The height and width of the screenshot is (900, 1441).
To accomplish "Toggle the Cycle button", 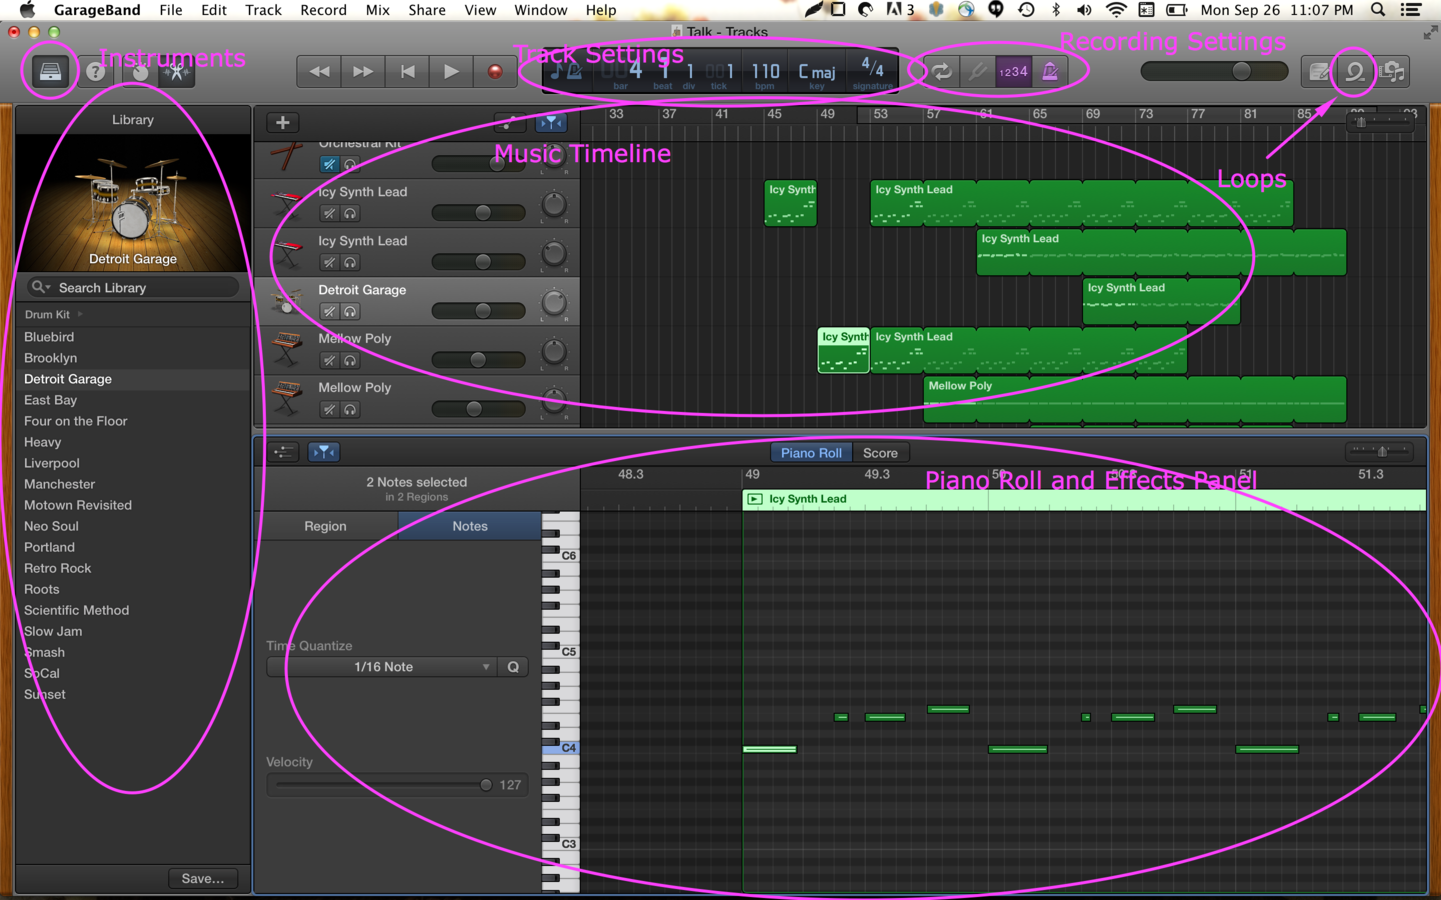I will (x=942, y=72).
